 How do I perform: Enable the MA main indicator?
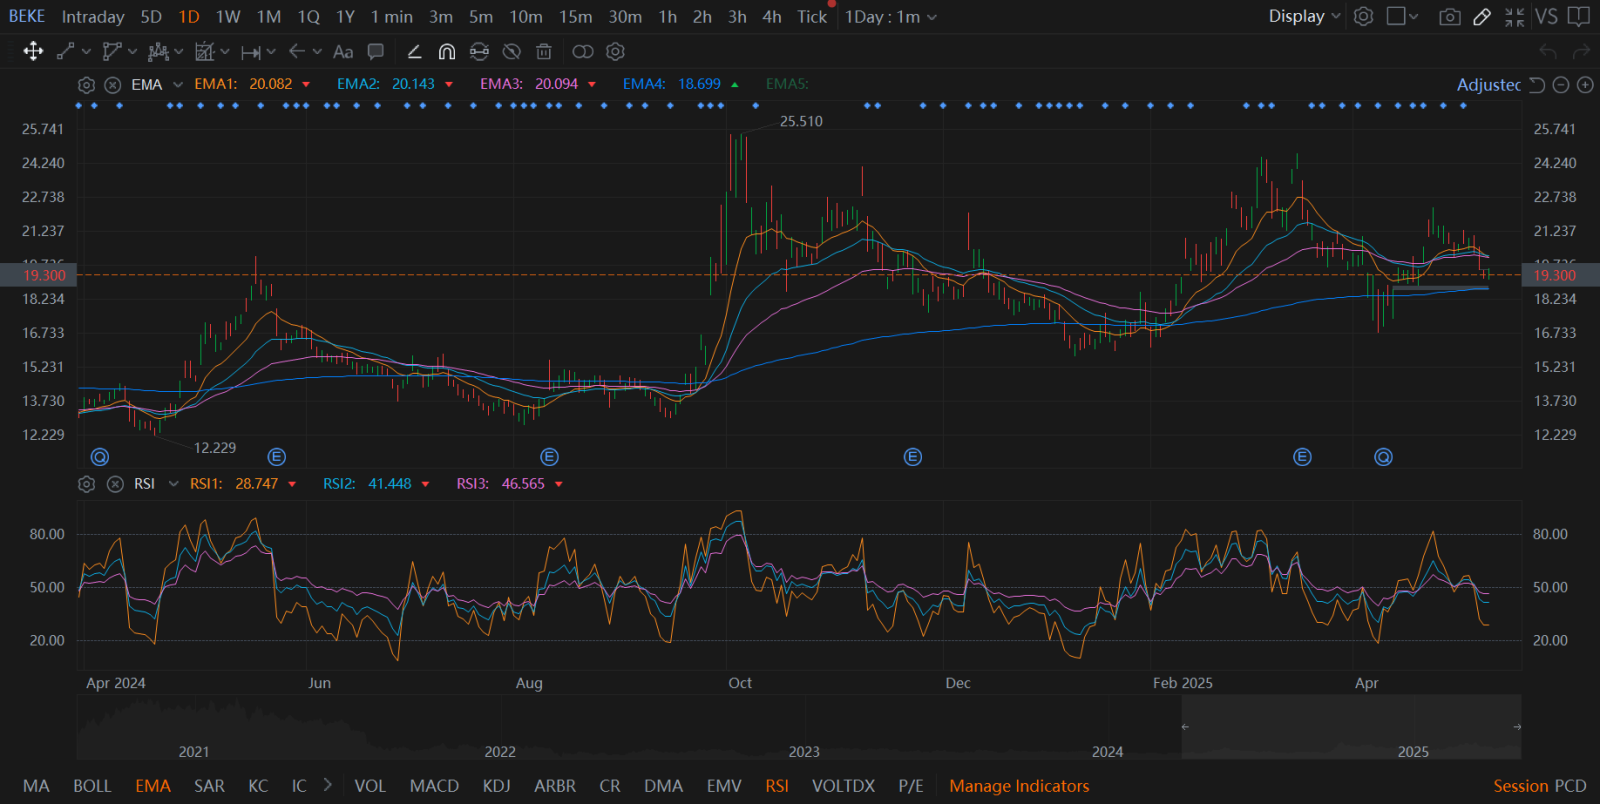coord(36,786)
